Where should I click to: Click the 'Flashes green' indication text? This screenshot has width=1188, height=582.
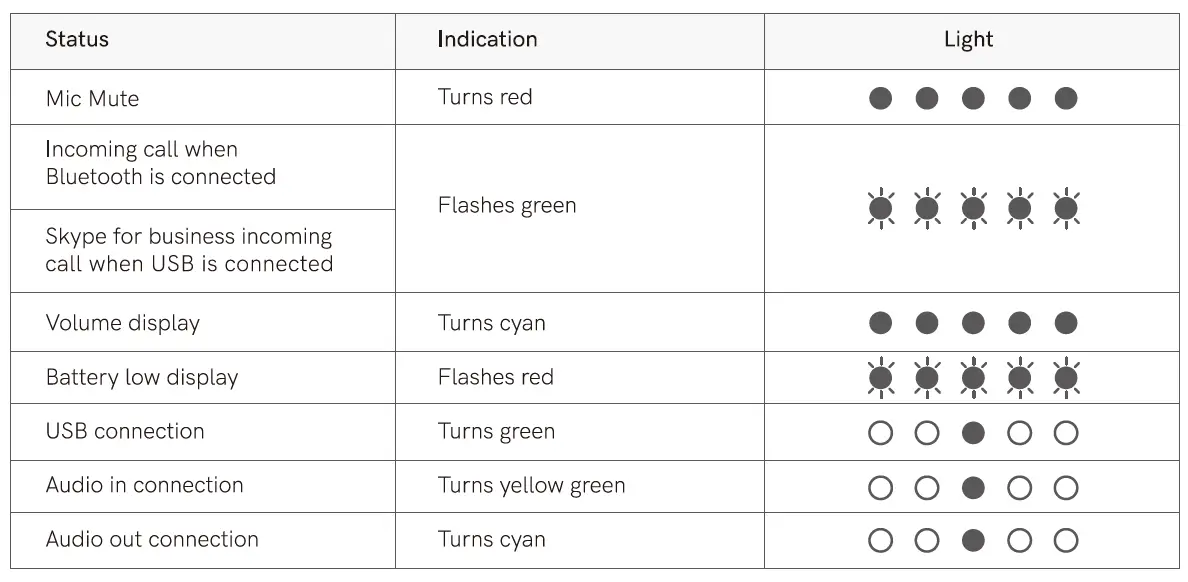coord(507,206)
